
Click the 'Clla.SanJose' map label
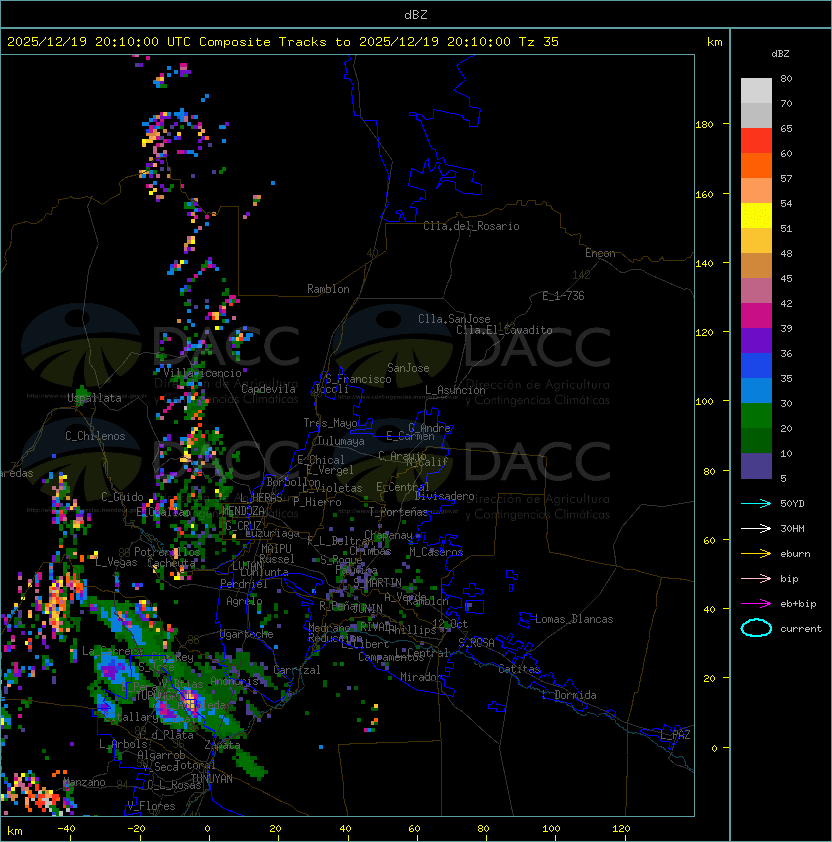pos(454,319)
